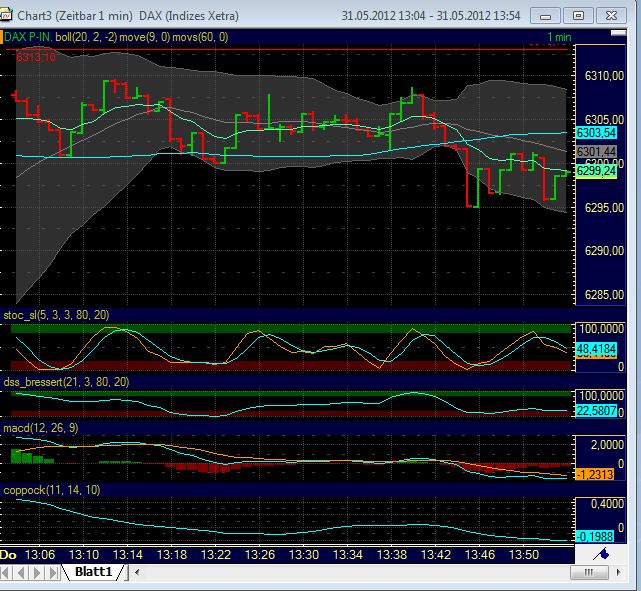641x591 pixels.
Task: Click the 6303,54 price marker
Action: (596, 133)
